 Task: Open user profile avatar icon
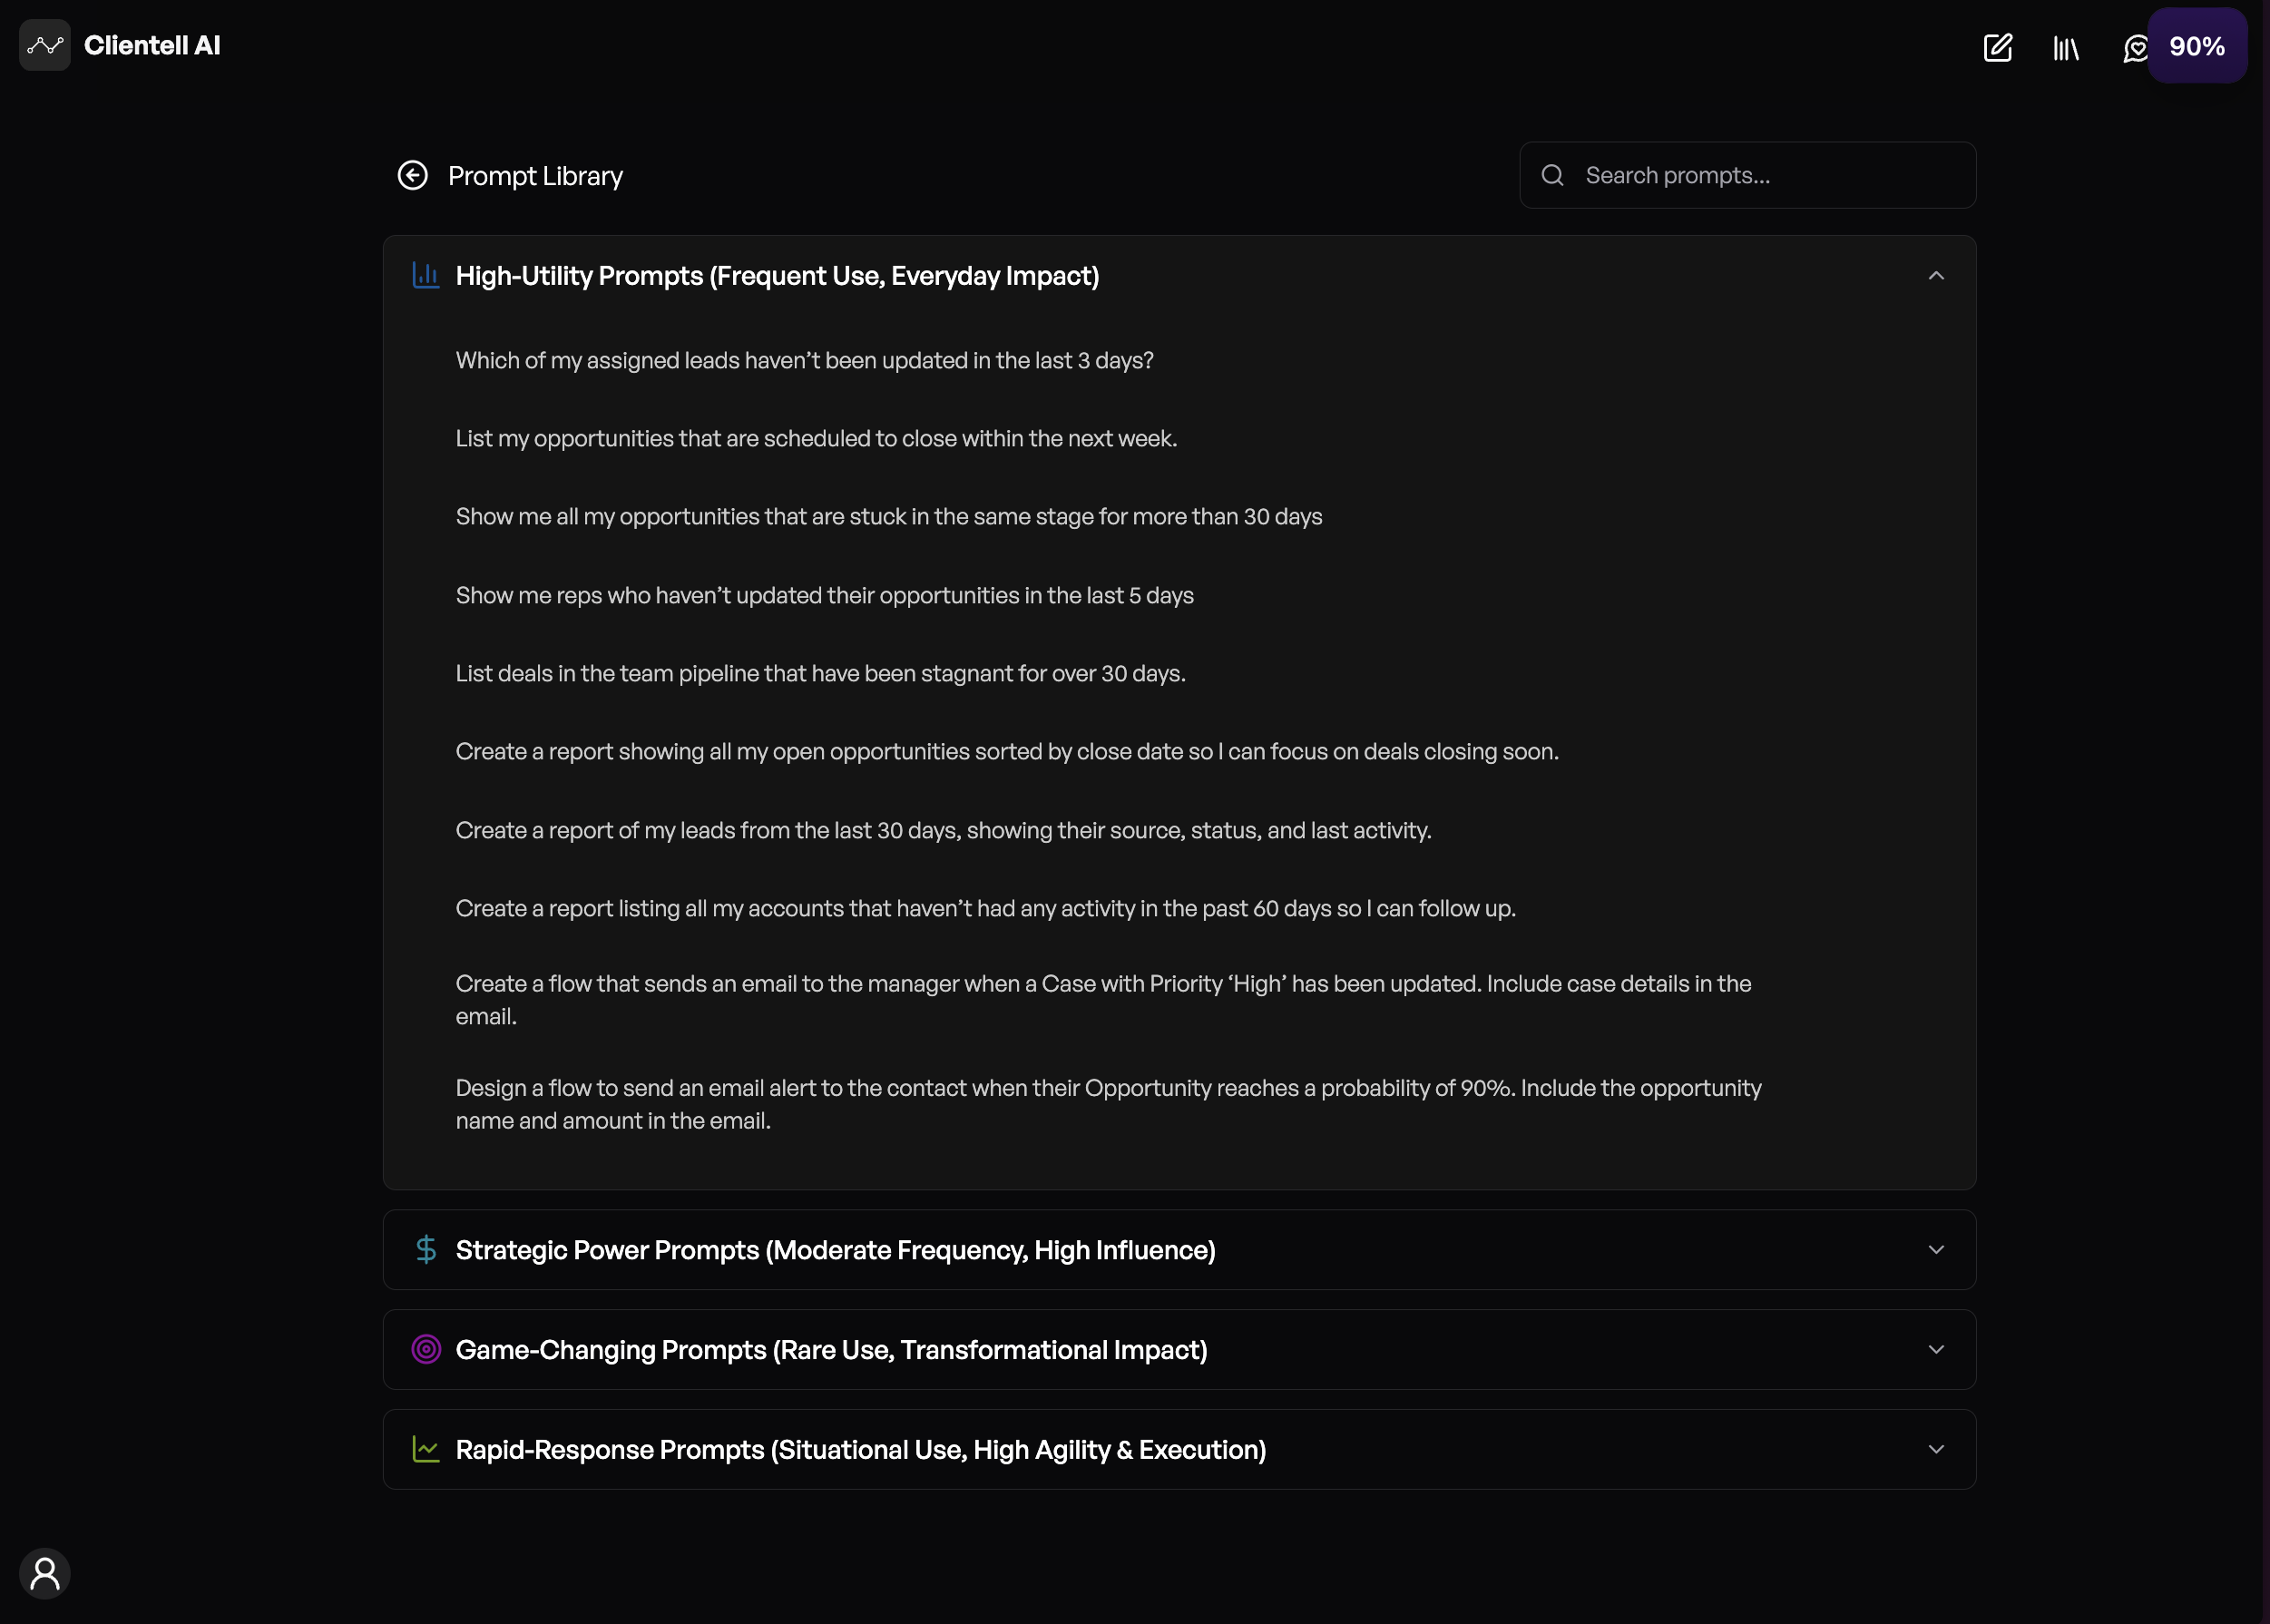click(x=45, y=1573)
